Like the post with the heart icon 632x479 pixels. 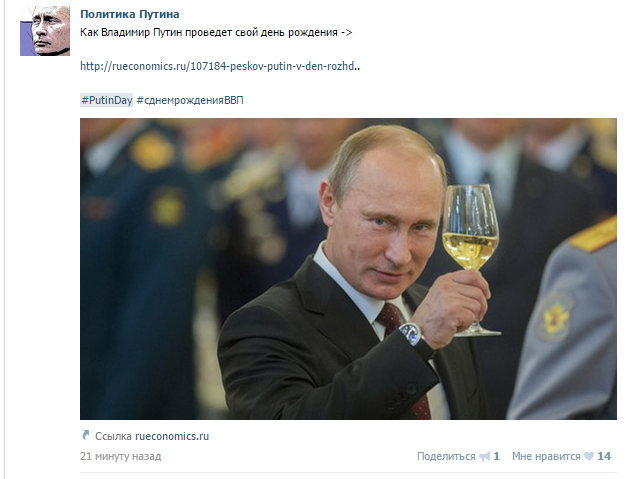(589, 456)
